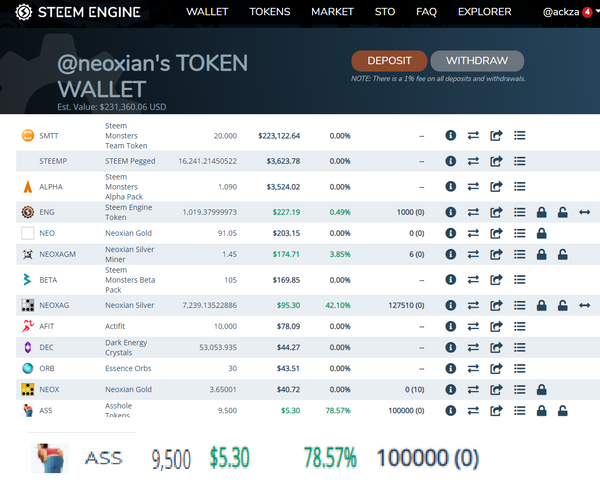Expand the @ackza account dropdown
This screenshot has width=600, height=487.
pos(570,12)
